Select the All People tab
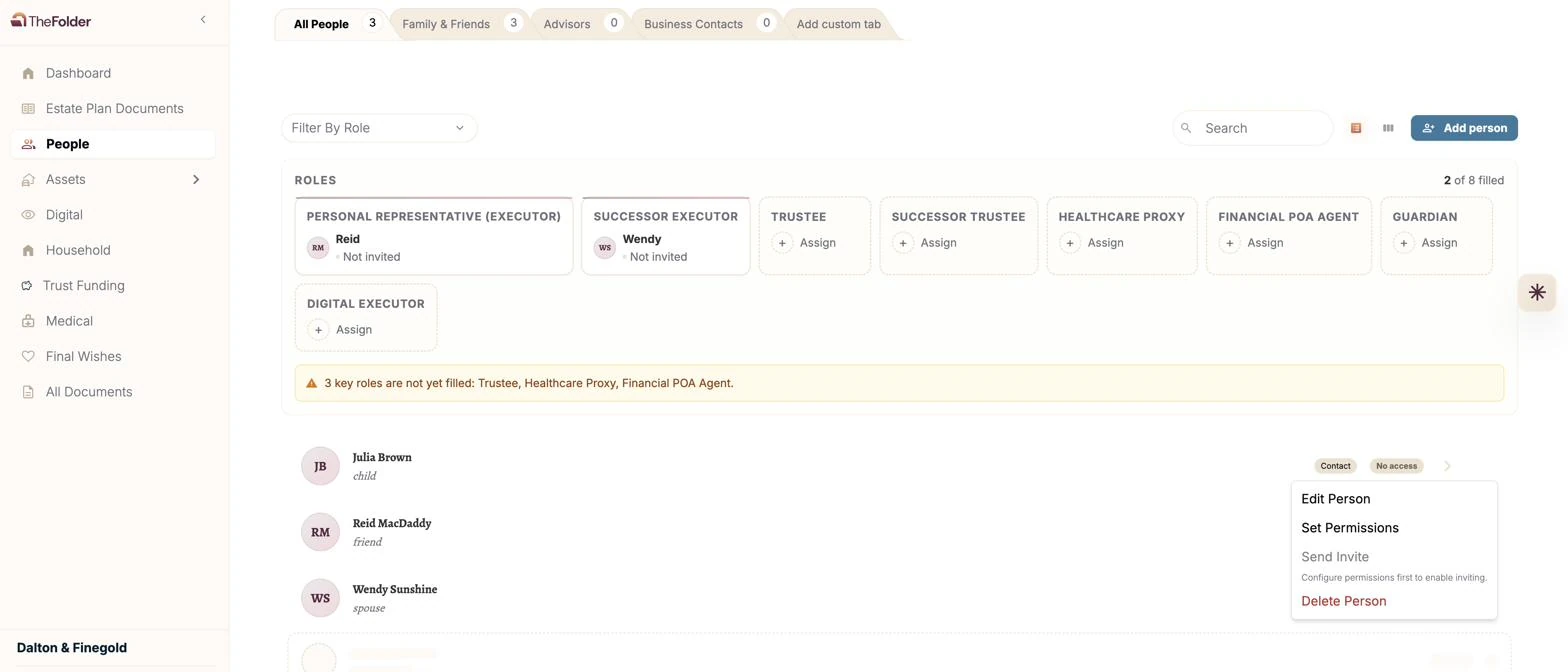This screenshot has height=672, width=1568. pyautogui.click(x=332, y=24)
